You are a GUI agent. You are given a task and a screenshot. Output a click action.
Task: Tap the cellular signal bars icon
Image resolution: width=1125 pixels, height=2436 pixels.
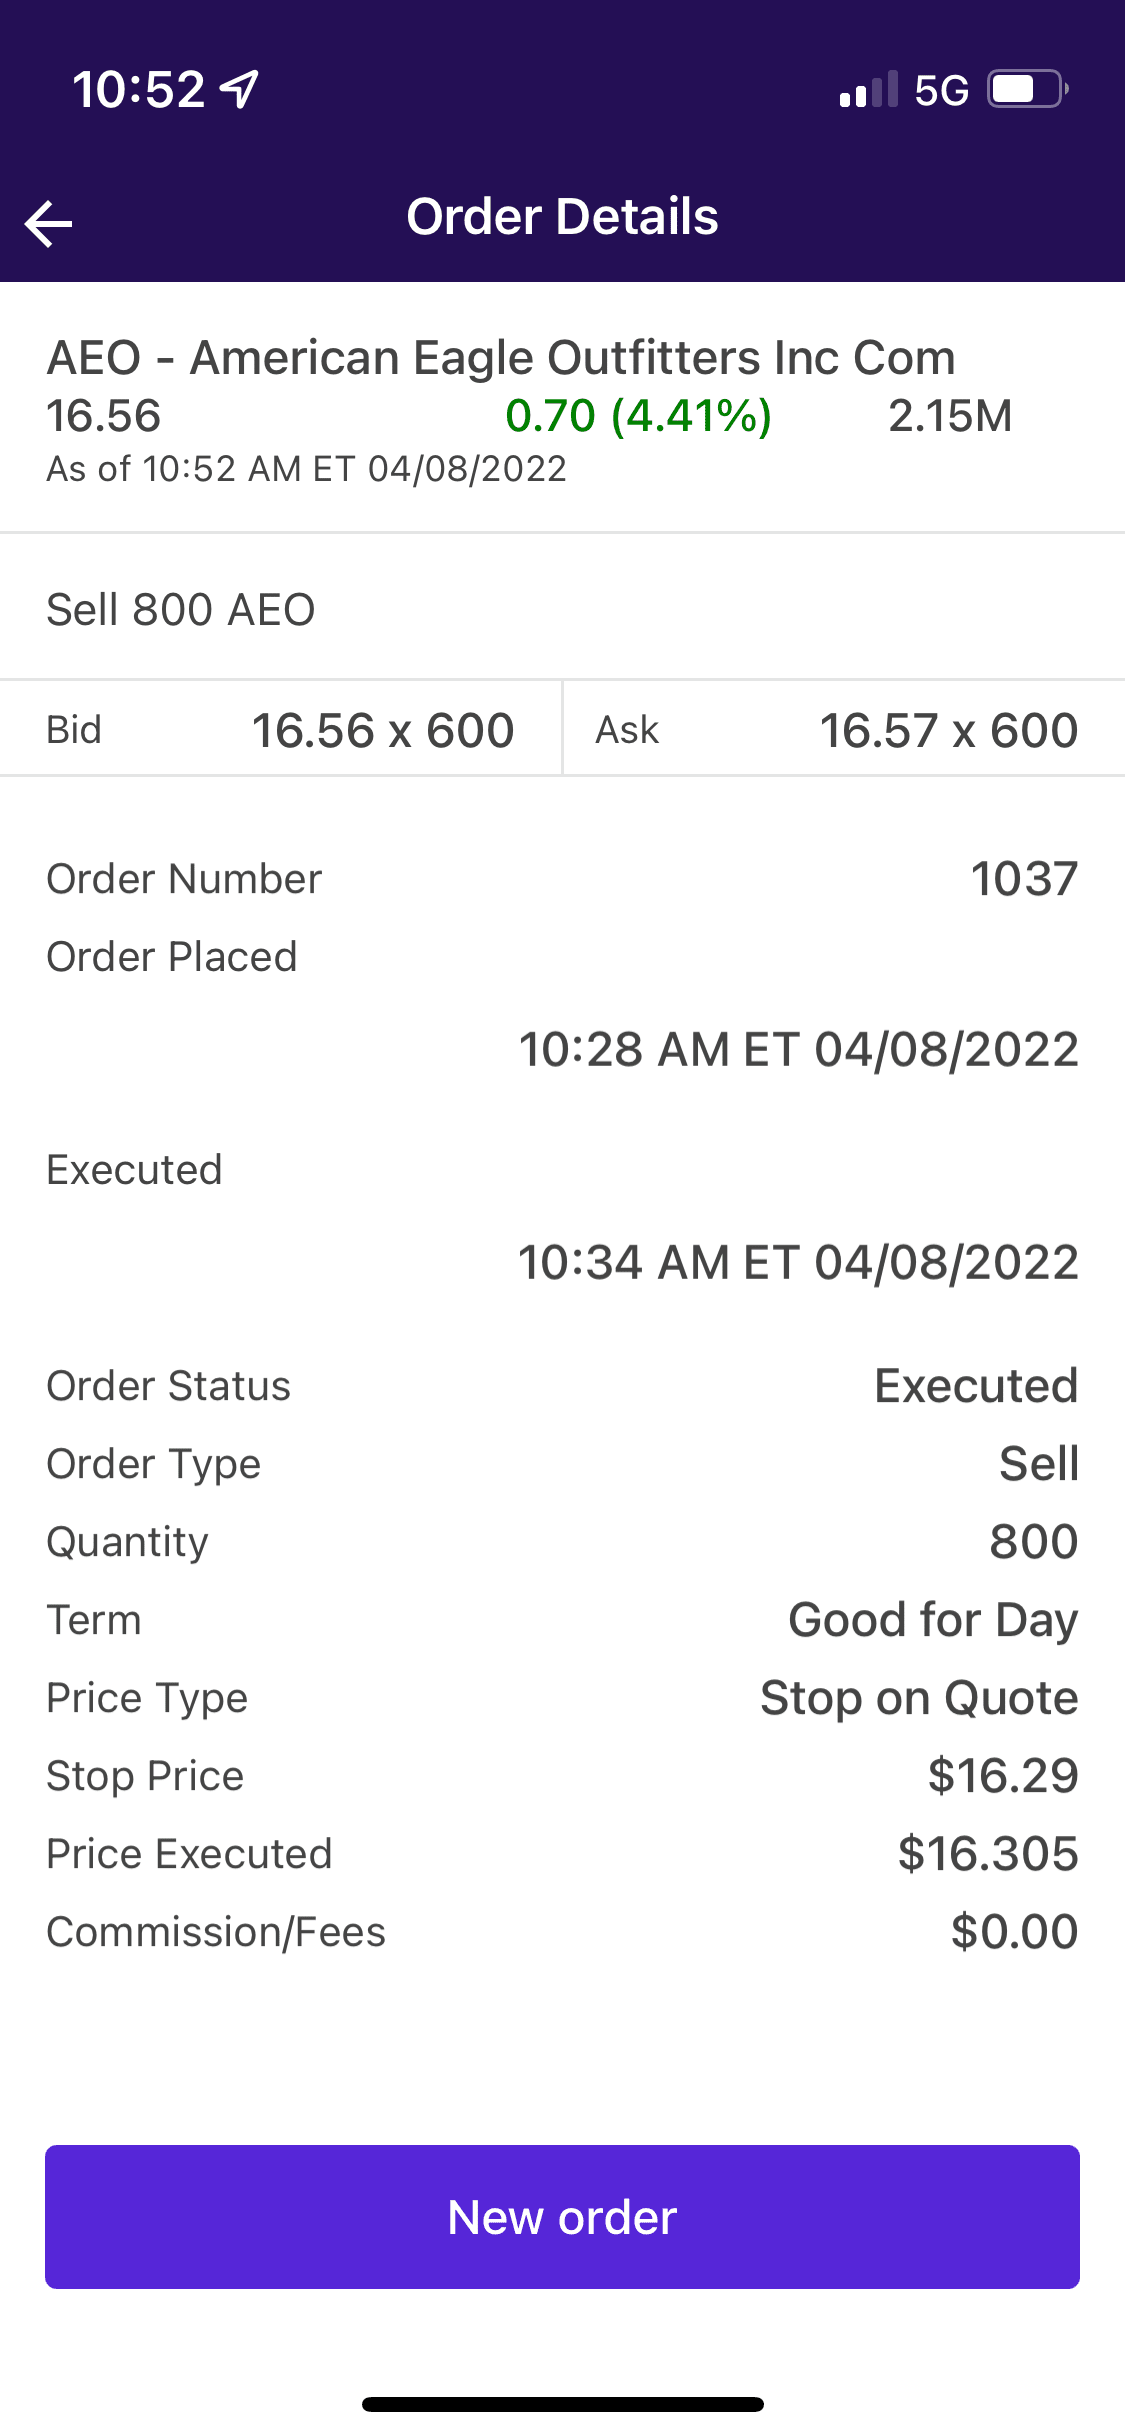click(868, 90)
